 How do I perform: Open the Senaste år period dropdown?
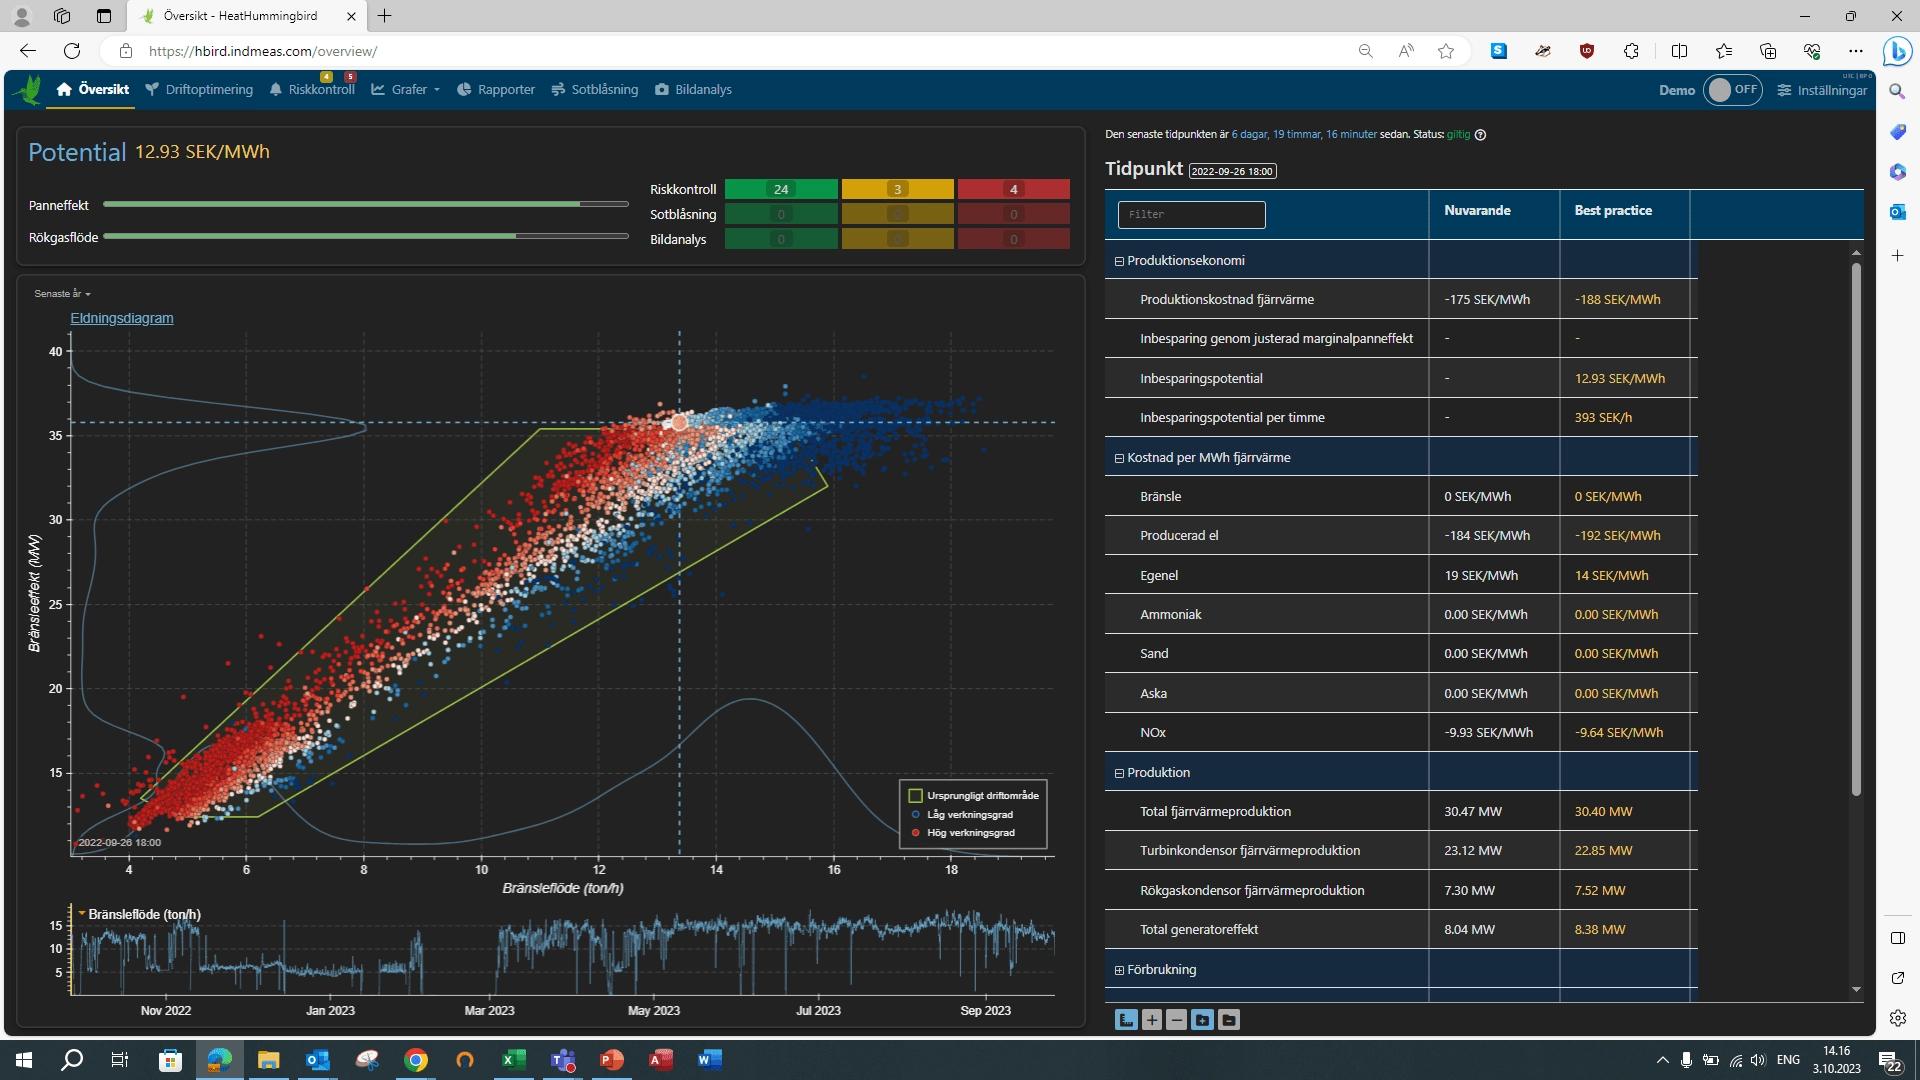click(62, 294)
